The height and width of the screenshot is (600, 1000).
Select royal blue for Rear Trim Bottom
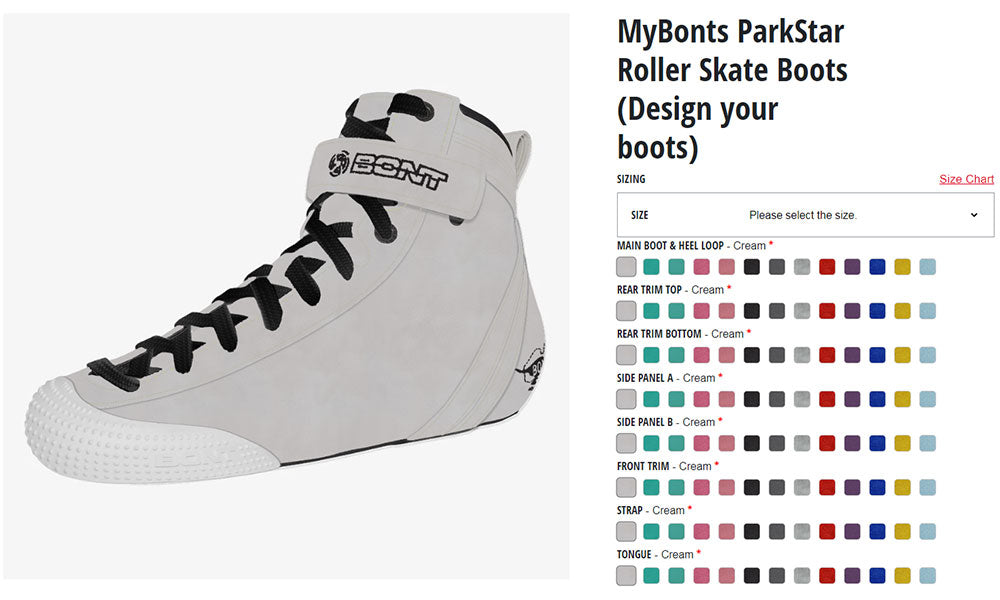pos(877,355)
